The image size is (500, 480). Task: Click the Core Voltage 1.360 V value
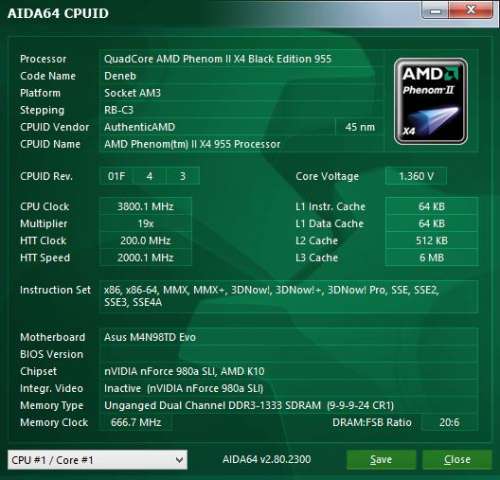(416, 176)
